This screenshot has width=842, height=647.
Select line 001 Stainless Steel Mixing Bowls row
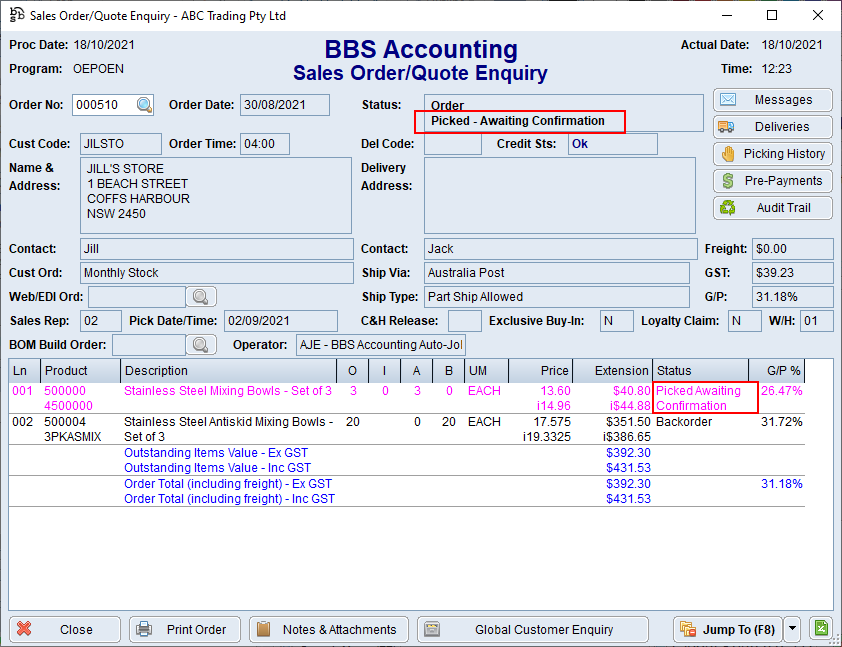(x=227, y=391)
